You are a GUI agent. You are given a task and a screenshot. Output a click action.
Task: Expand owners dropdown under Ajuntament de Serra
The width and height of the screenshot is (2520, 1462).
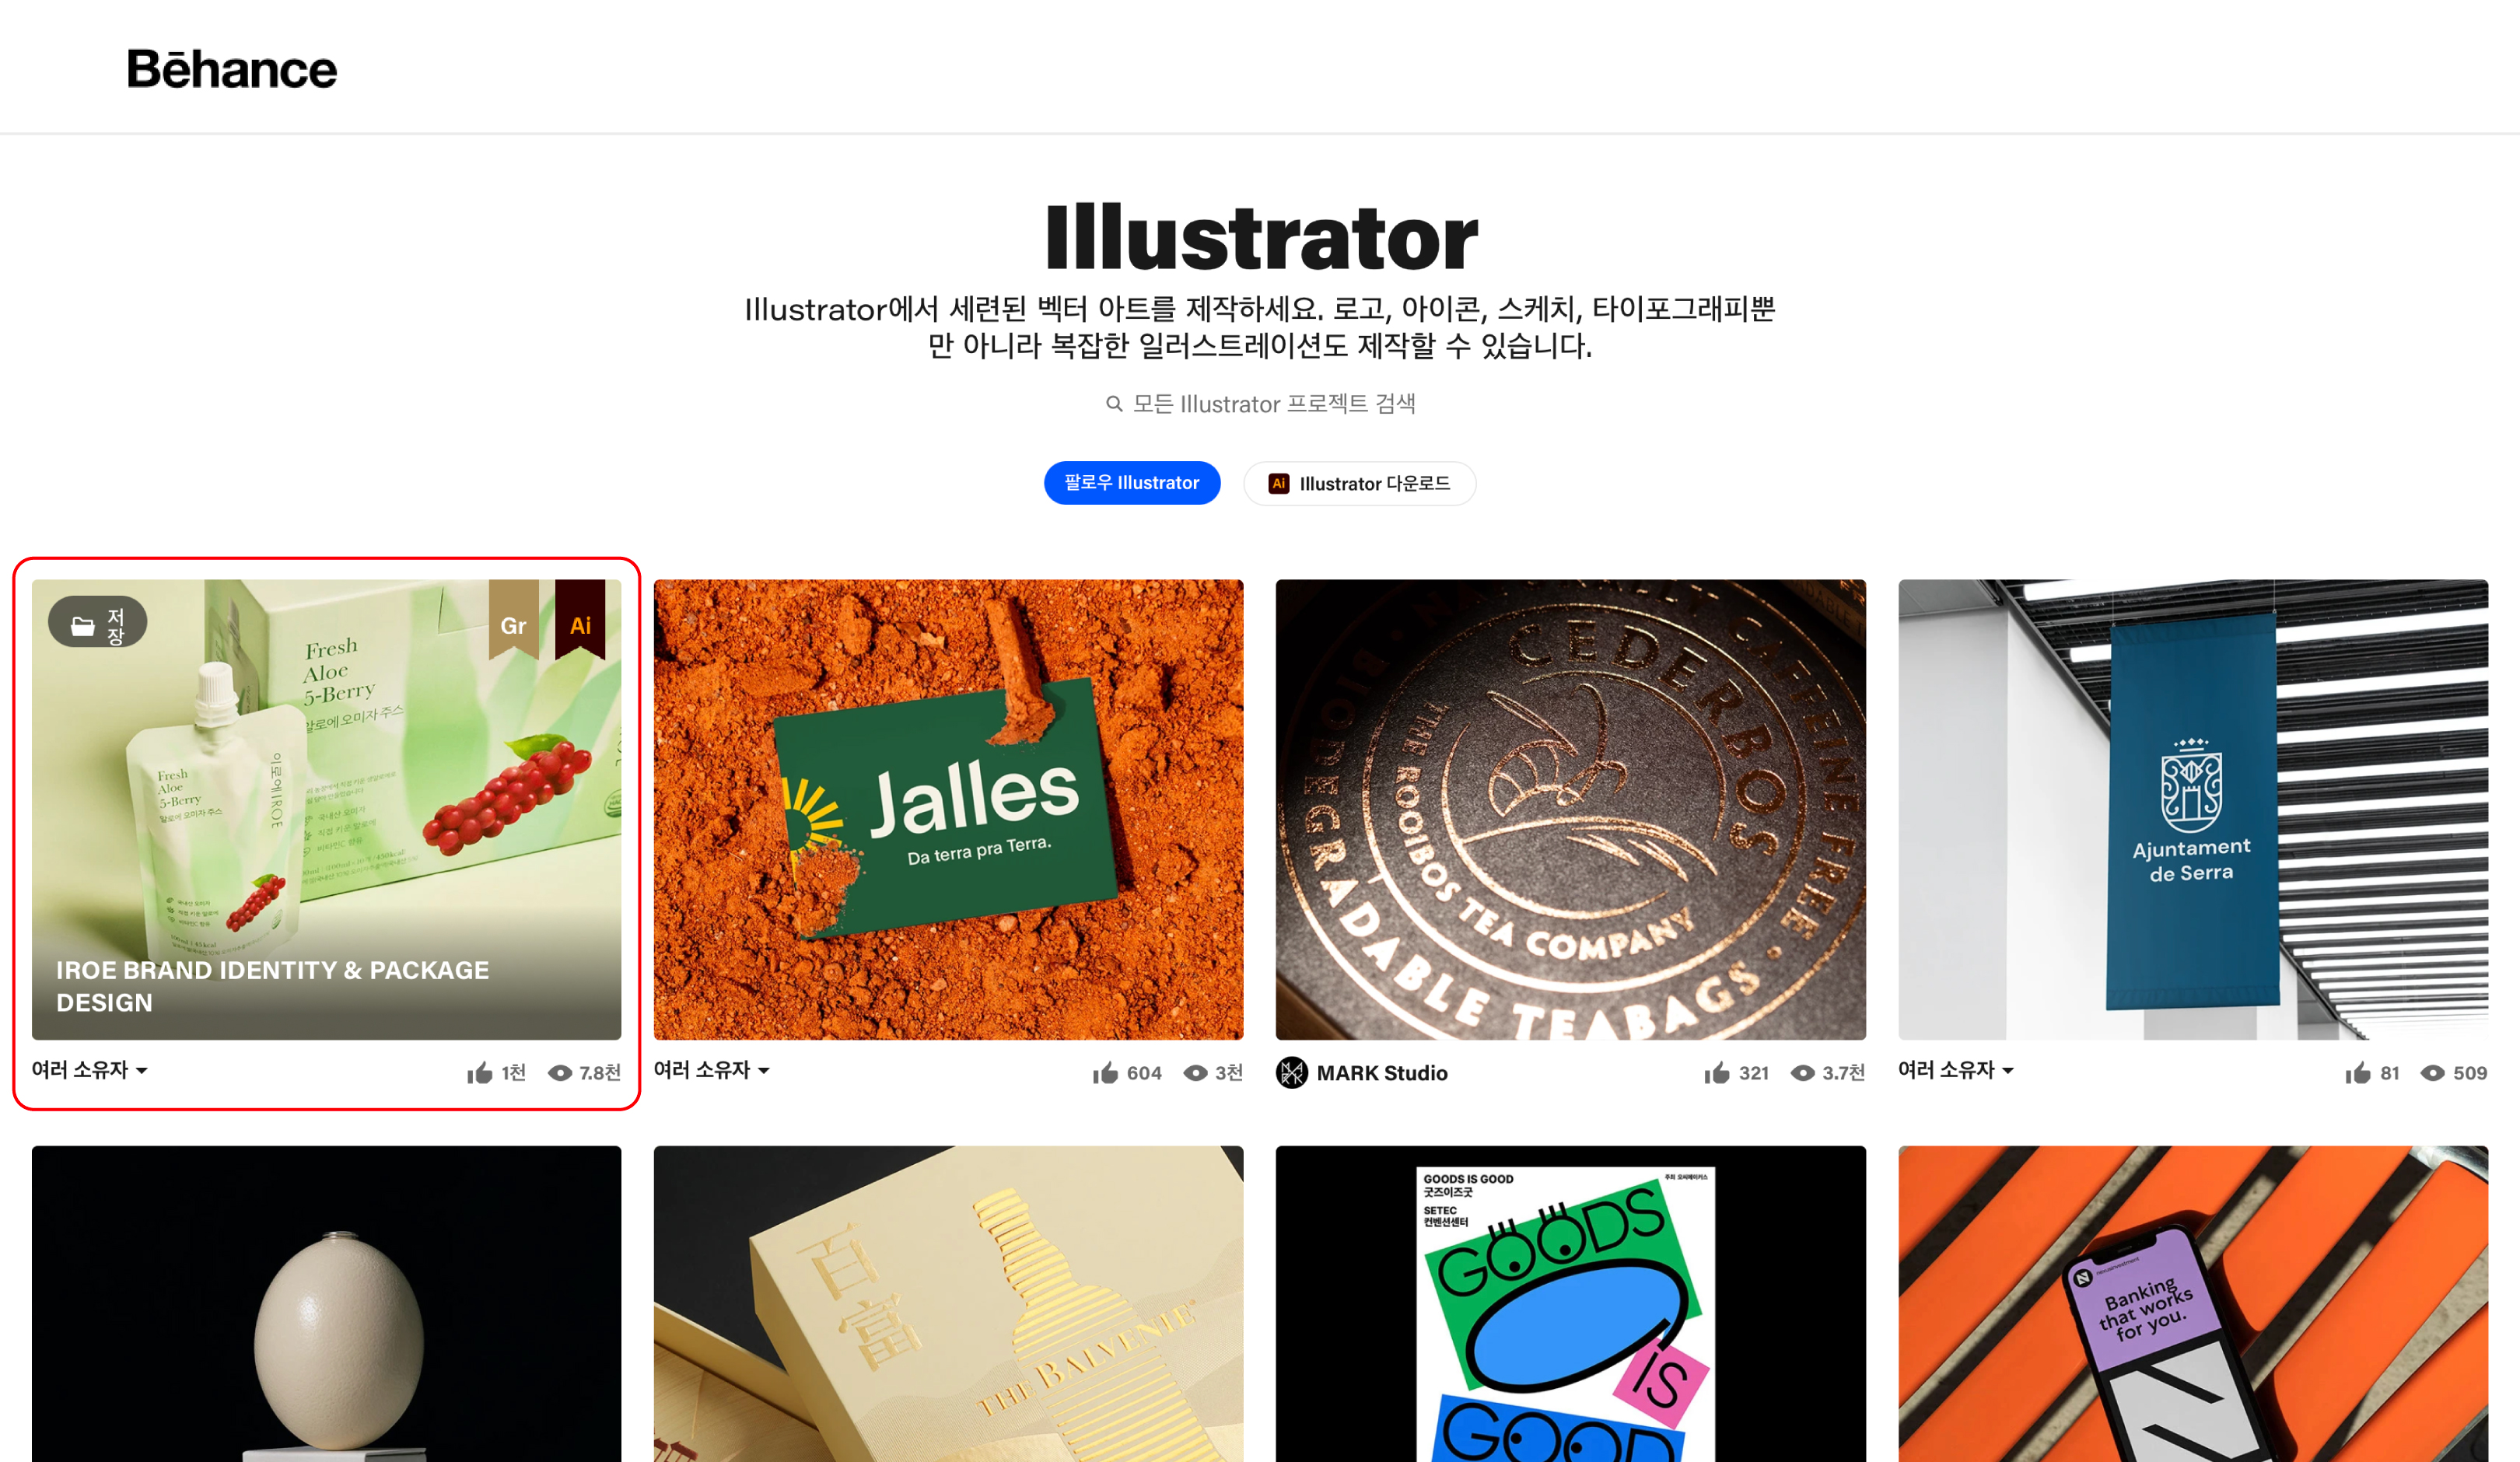1956,1070
